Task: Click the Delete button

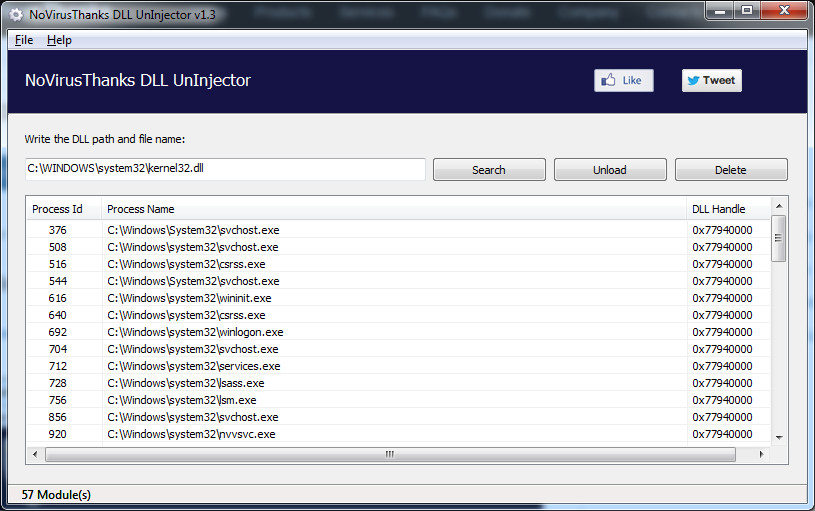Action: [x=731, y=169]
